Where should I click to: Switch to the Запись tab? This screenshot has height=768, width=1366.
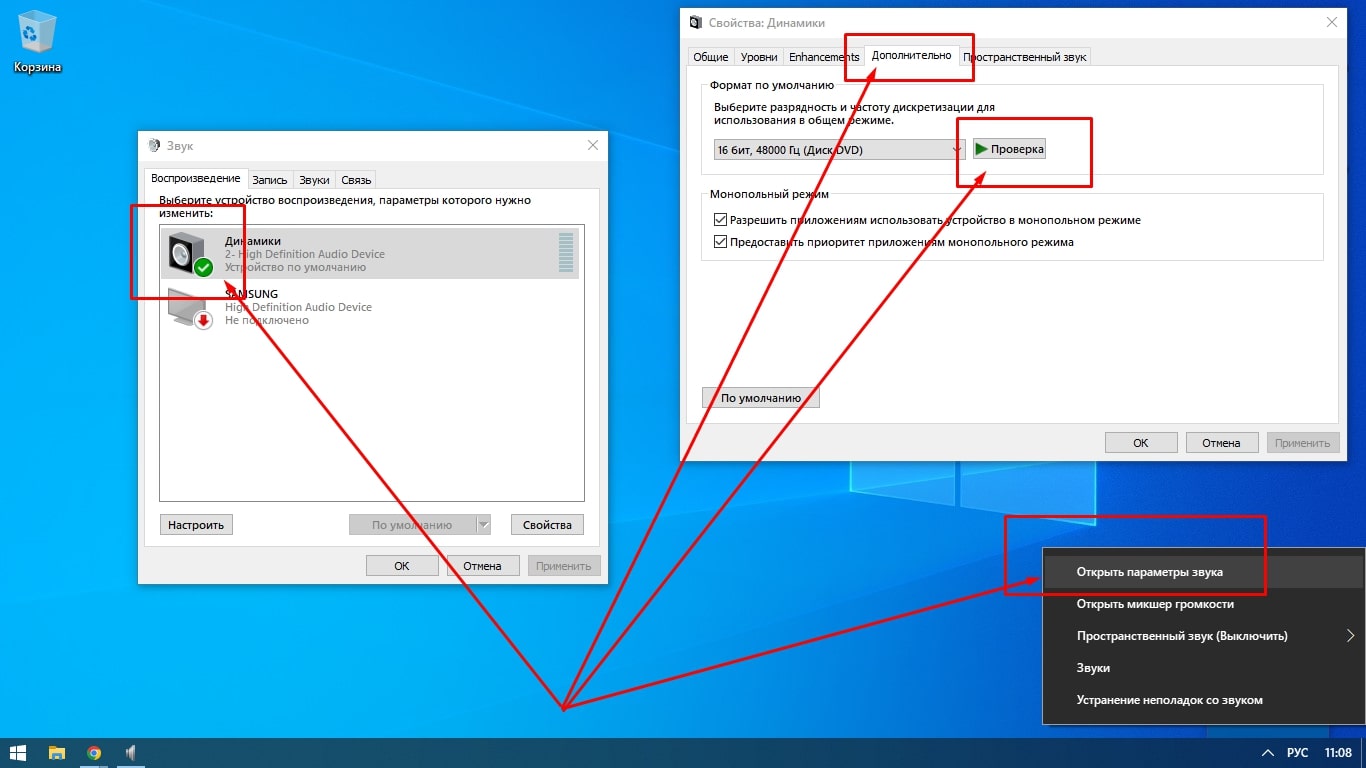pyautogui.click(x=269, y=180)
